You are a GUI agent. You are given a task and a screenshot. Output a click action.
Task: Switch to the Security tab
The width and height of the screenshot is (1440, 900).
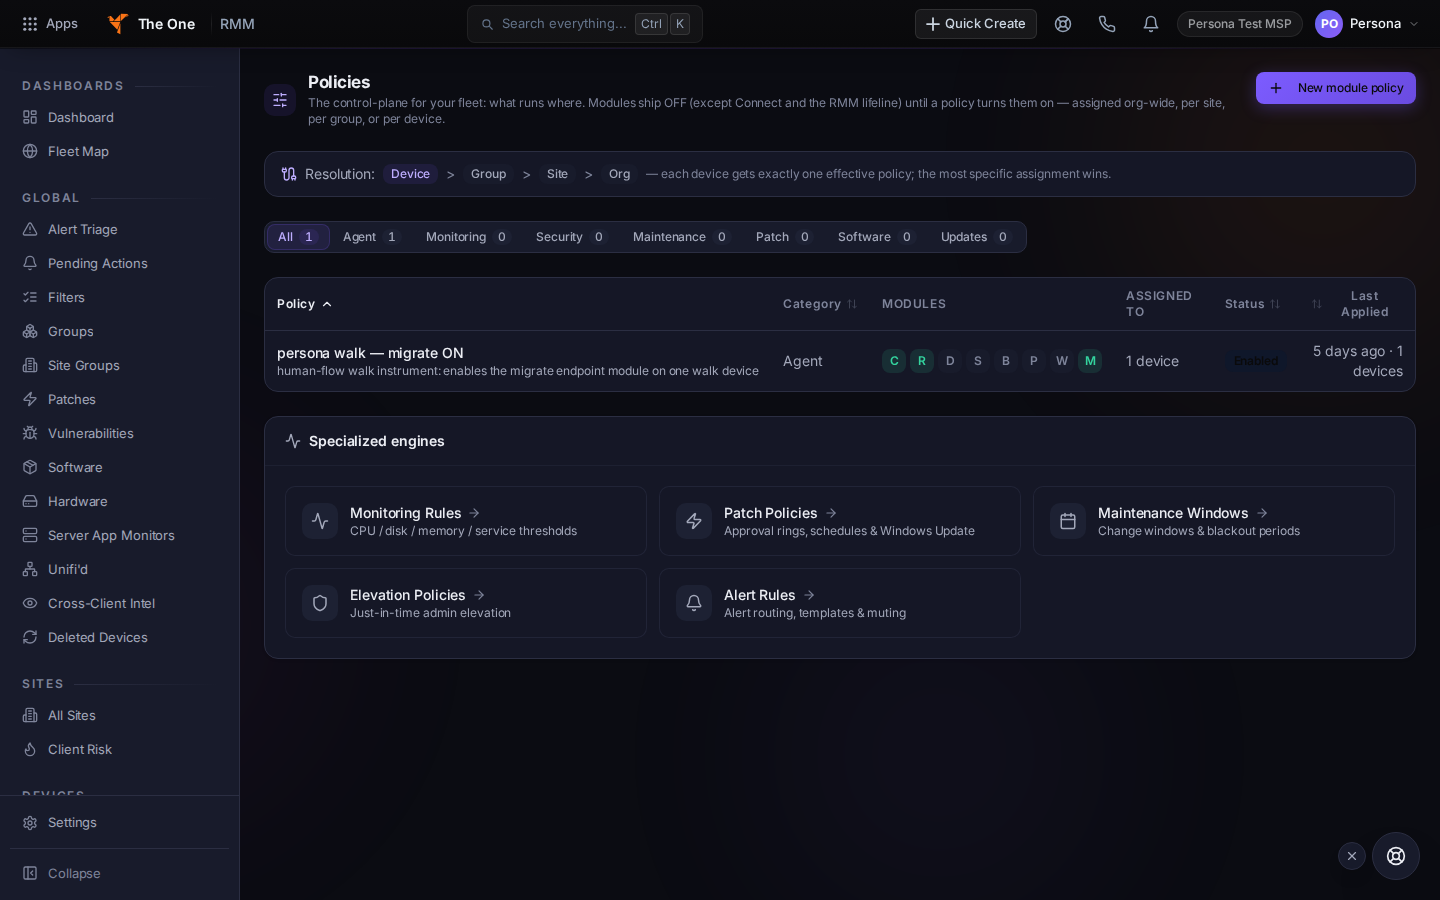[x=570, y=237]
